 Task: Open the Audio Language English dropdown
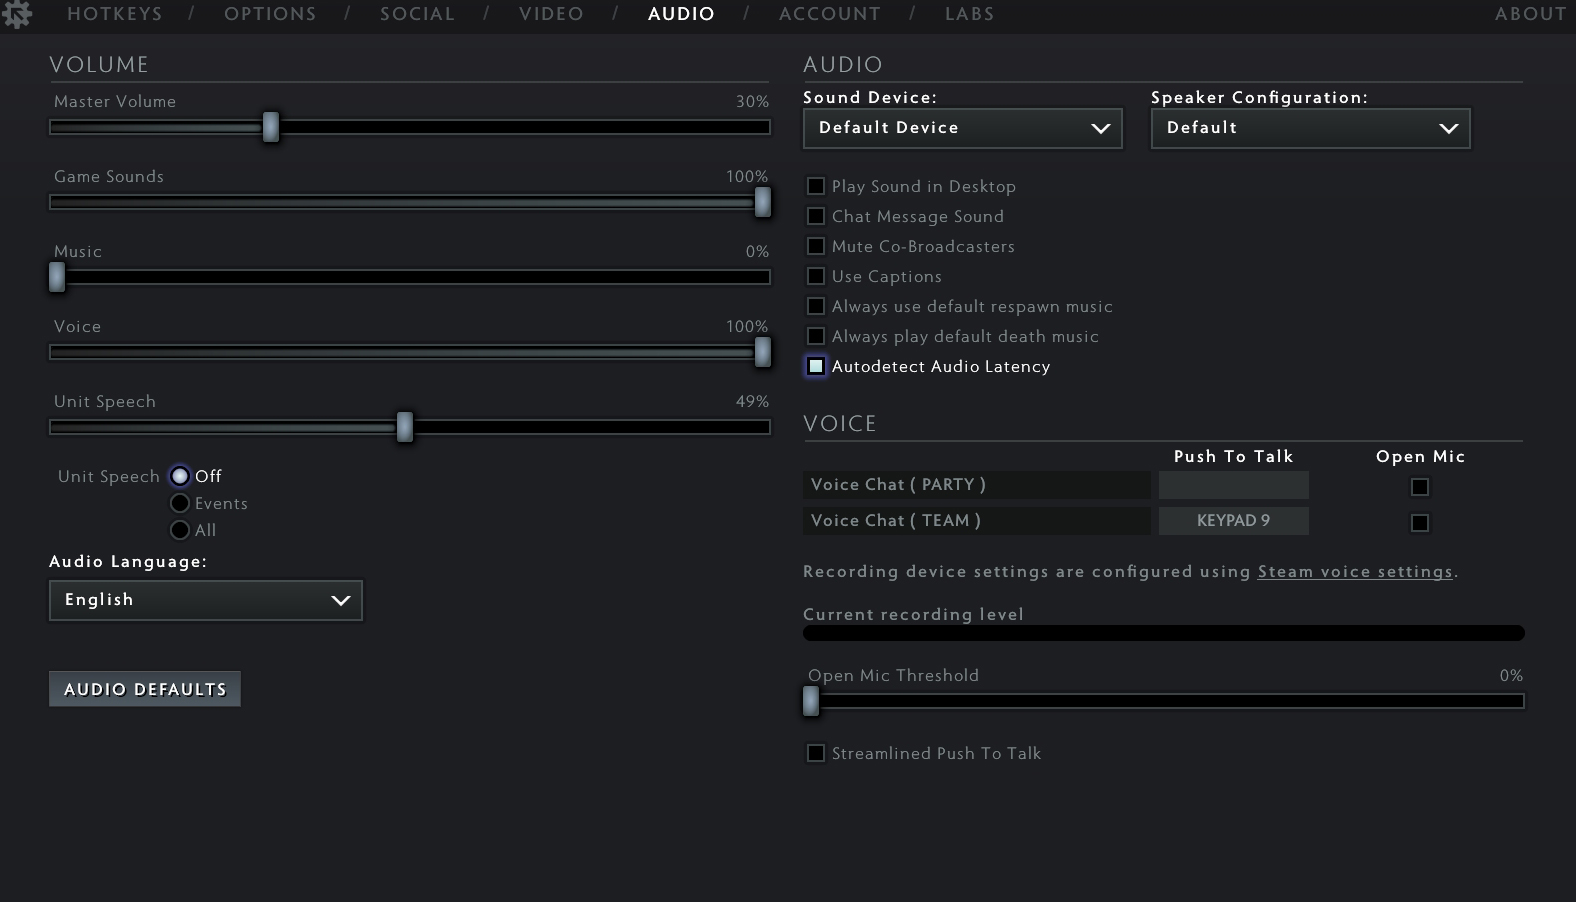coord(206,600)
